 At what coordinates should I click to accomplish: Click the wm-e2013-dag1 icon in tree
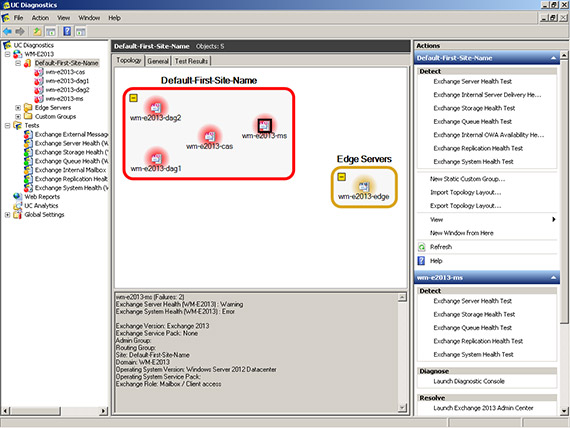pyautogui.click(x=39, y=81)
